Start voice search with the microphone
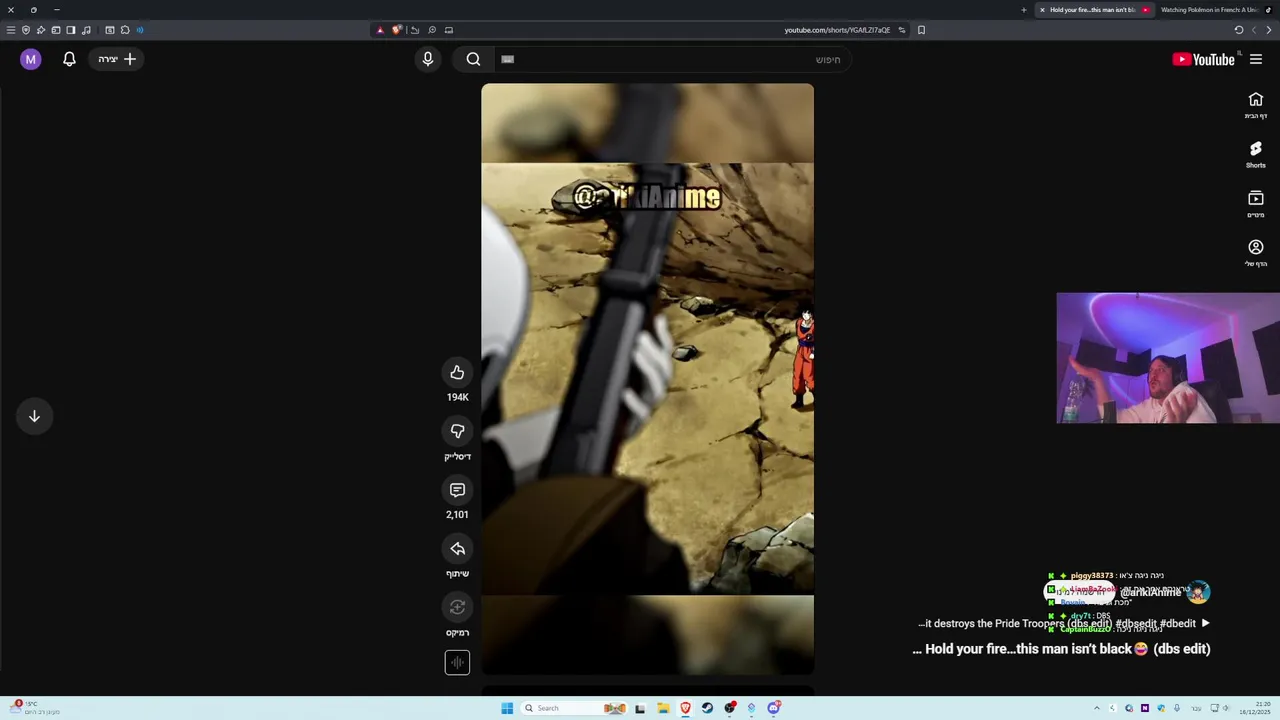 pos(428,59)
